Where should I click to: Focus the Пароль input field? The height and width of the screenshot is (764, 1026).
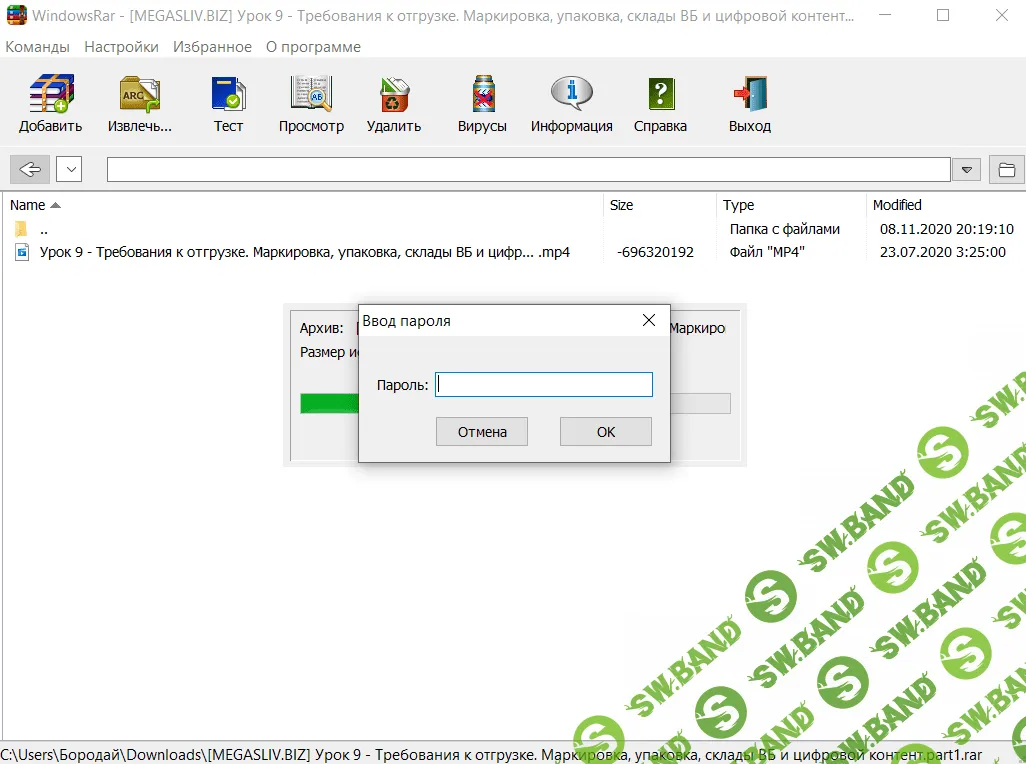coord(544,385)
